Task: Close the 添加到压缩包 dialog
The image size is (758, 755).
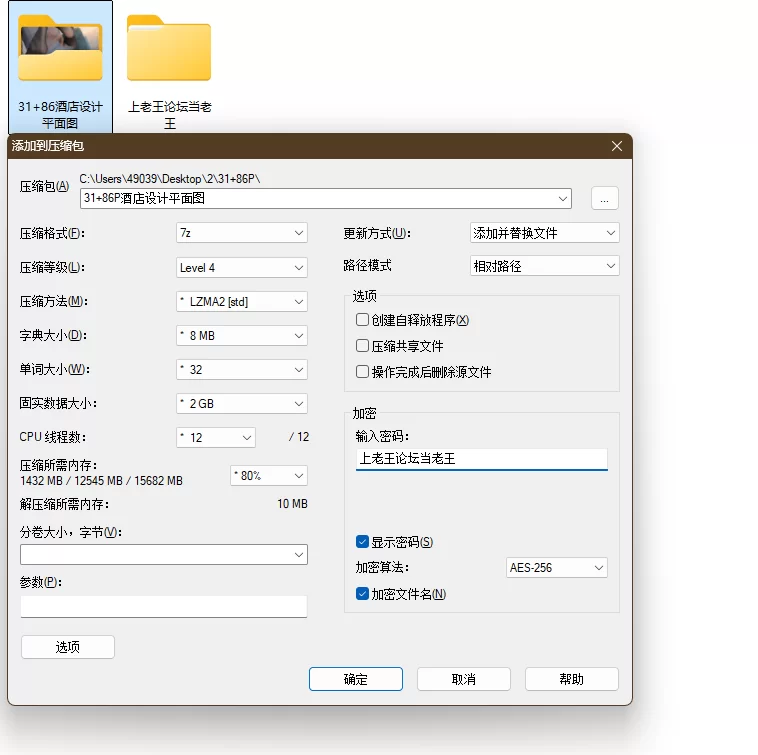Action: point(616,146)
